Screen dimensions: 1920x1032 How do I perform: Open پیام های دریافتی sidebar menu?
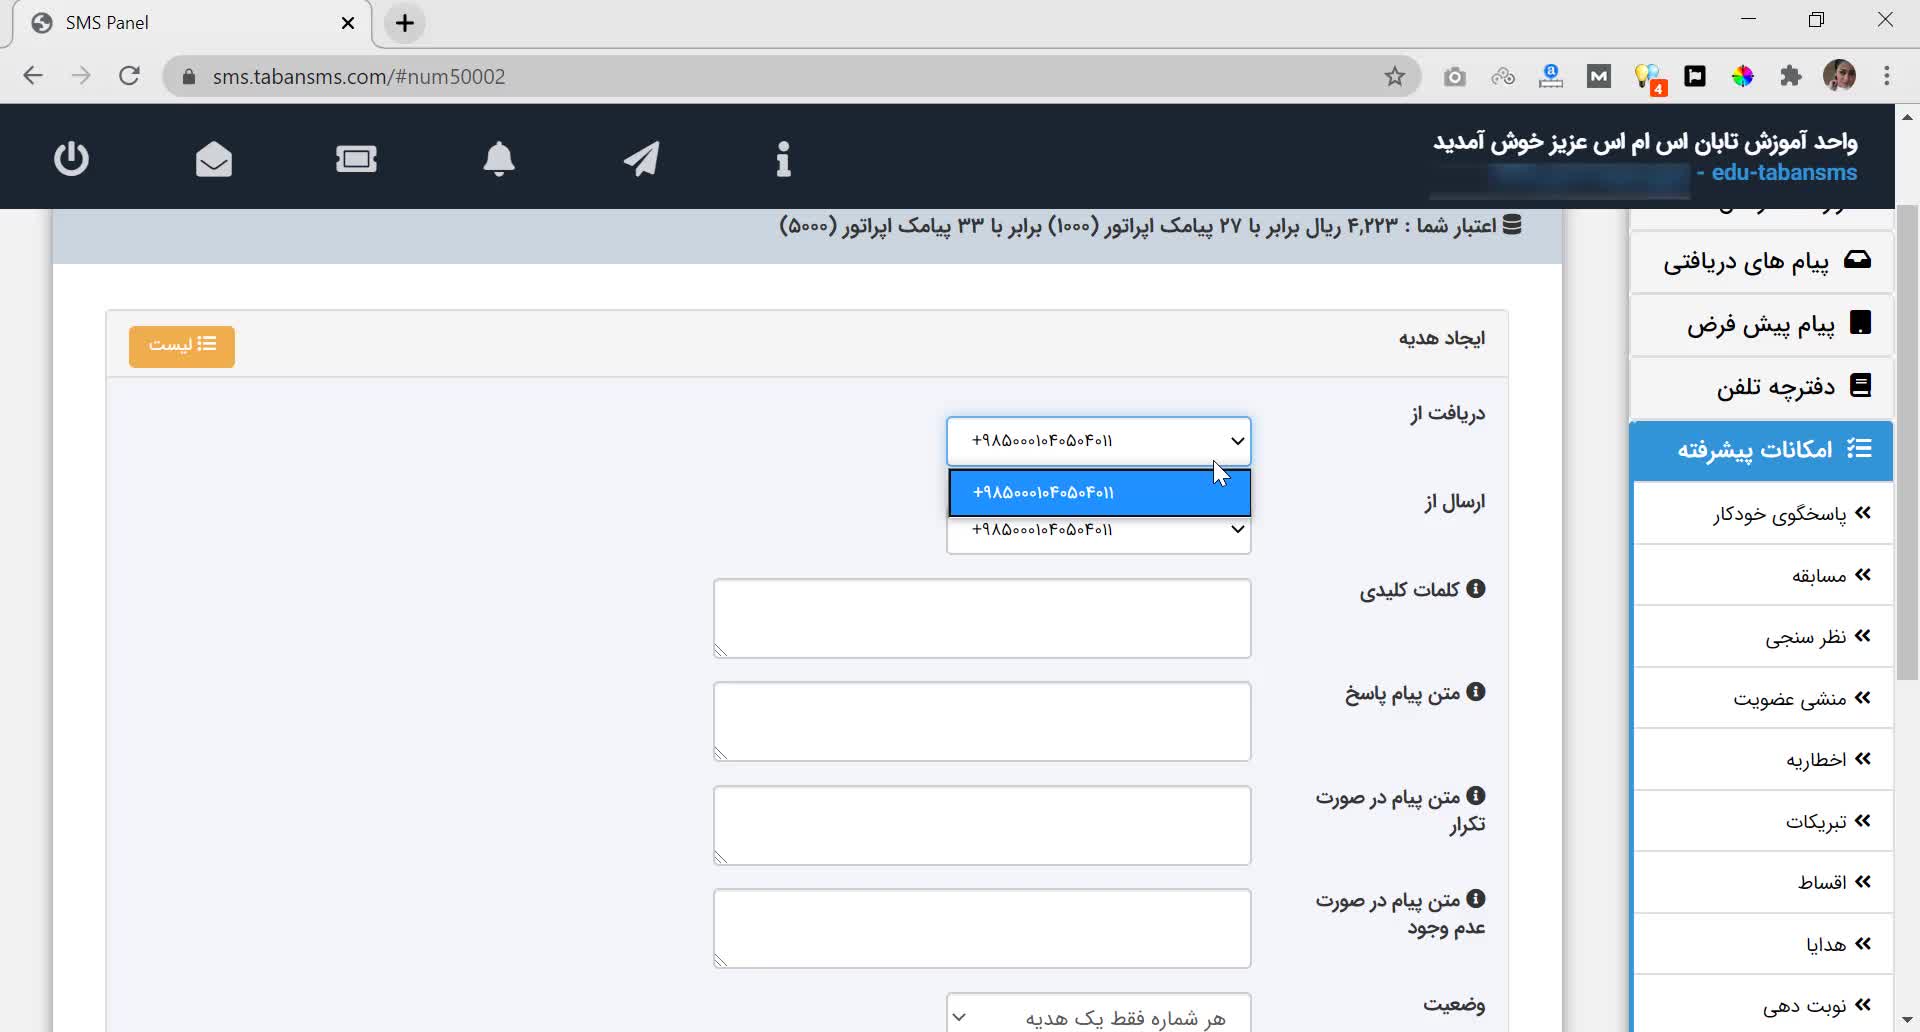click(x=1762, y=262)
